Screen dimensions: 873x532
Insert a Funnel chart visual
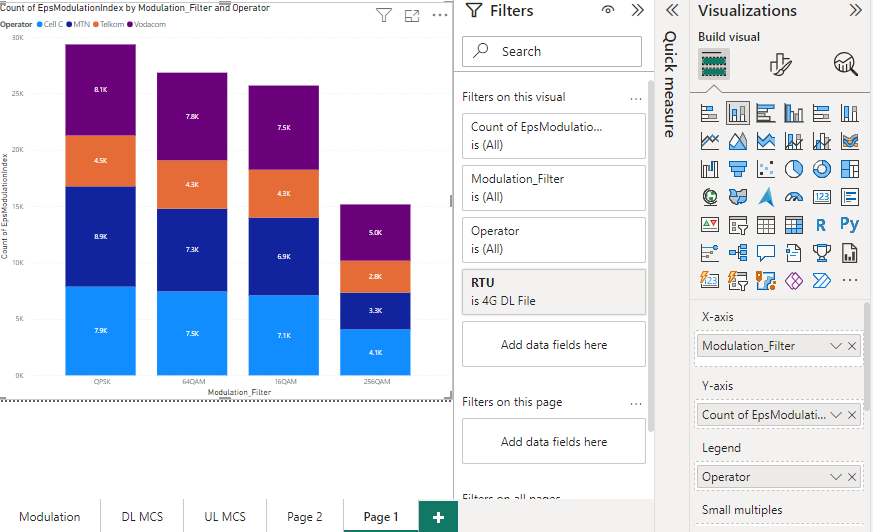(737, 169)
